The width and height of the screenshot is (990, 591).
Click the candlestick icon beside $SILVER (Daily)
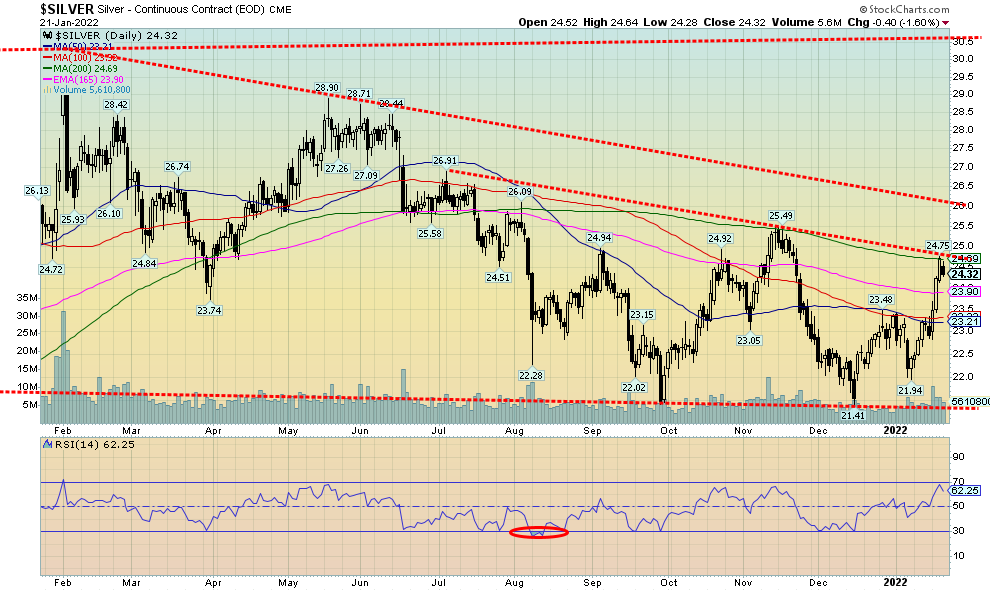[x=46, y=35]
